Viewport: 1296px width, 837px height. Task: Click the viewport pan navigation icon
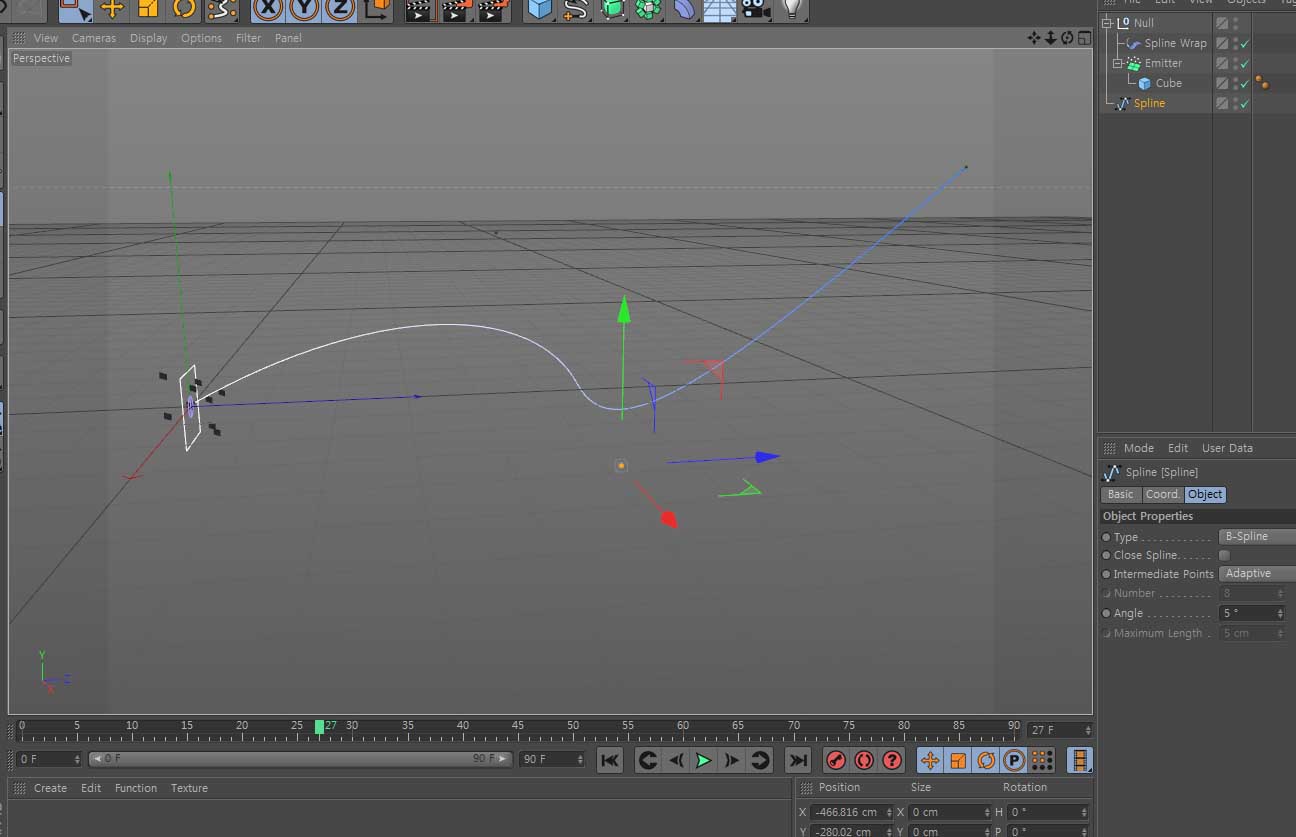pos(1034,38)
